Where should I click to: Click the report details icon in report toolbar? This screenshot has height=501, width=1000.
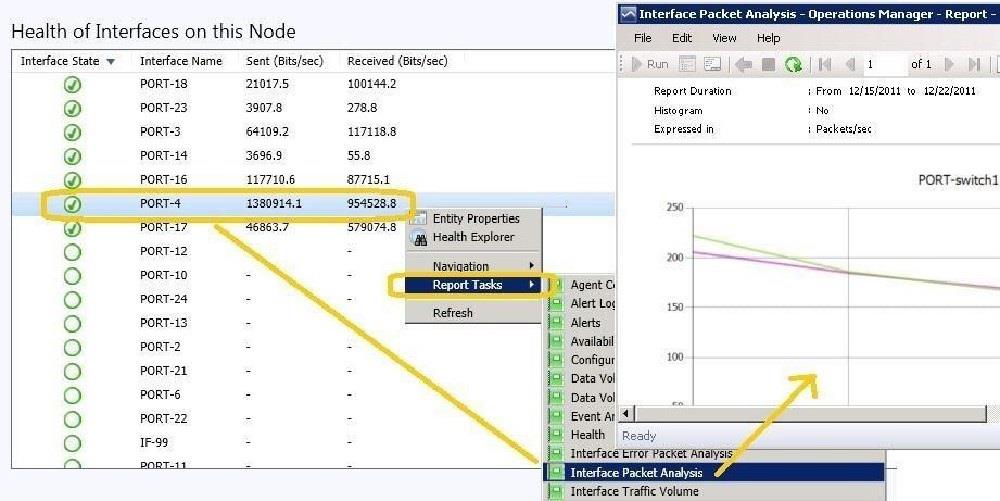pyautogui.click(x=712, y=64)
